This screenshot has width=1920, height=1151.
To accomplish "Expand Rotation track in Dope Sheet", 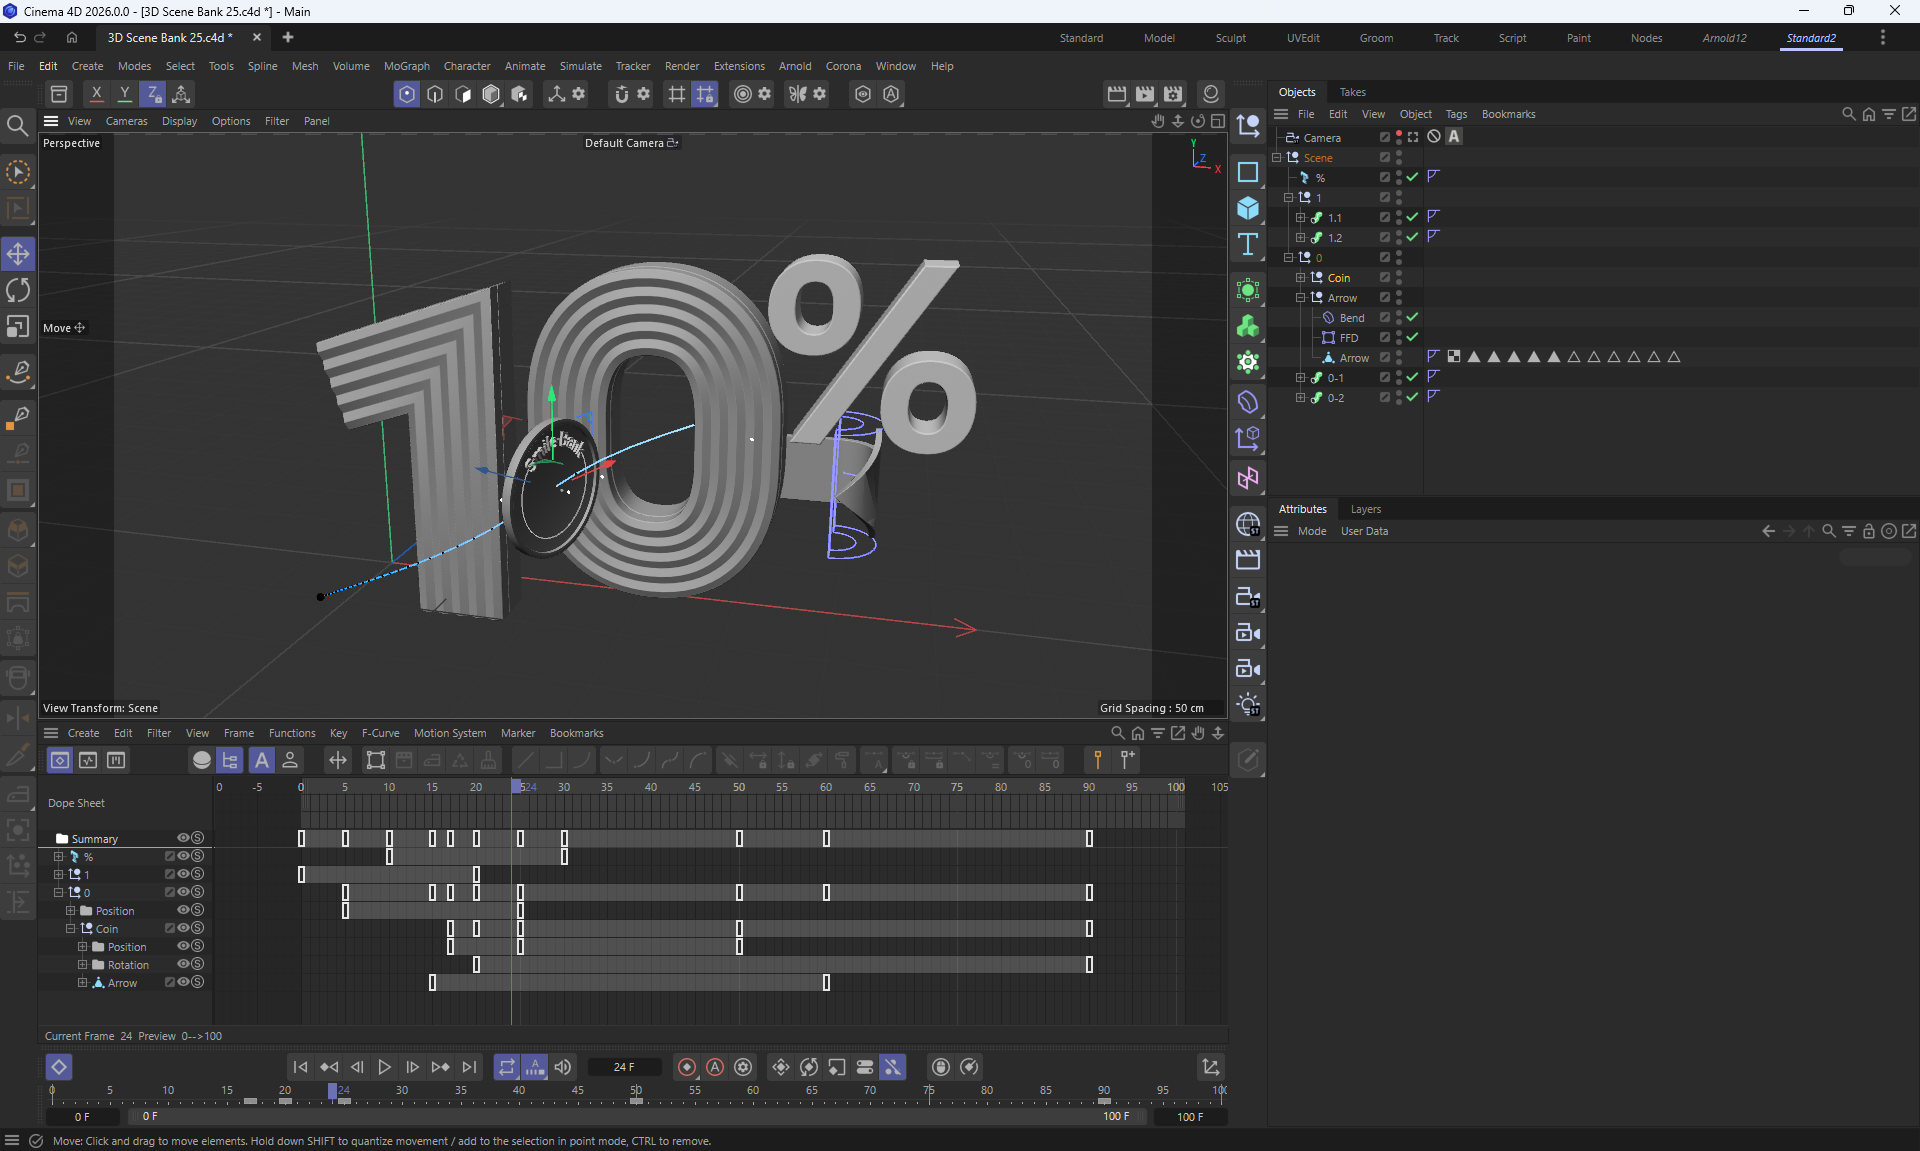I will pos(83,965).
